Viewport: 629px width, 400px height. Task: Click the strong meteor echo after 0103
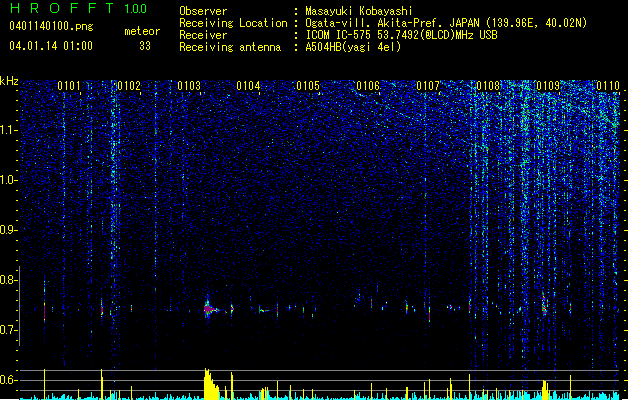pyautogui.click(x=208, y=309)
